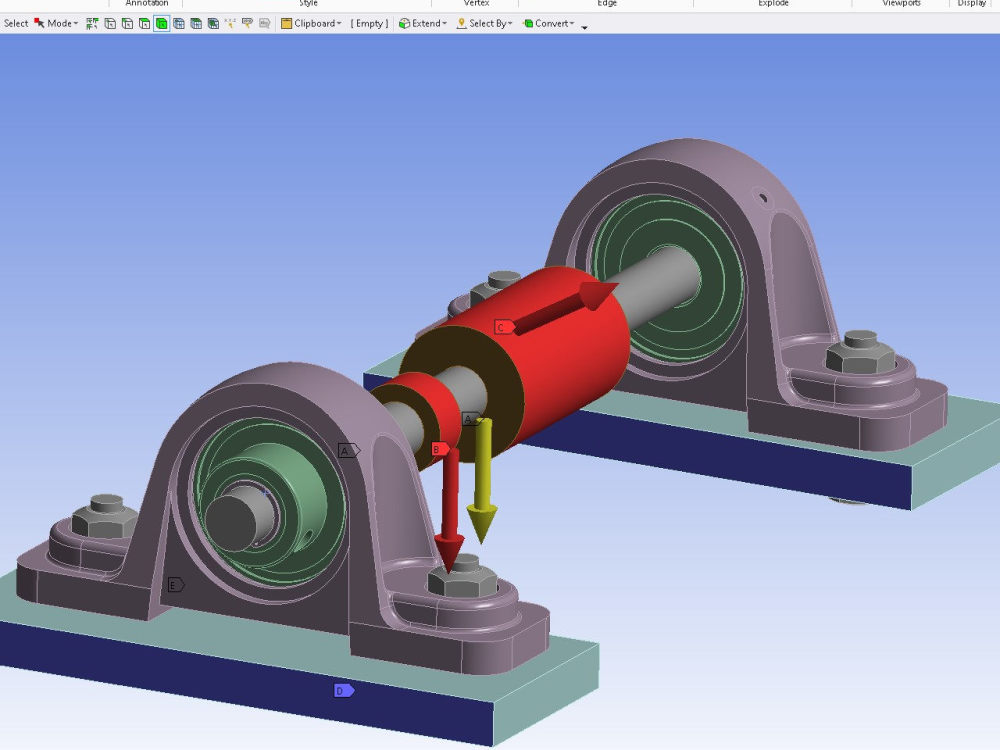Enable the Vertex selection filter

(x=110, y=24)
